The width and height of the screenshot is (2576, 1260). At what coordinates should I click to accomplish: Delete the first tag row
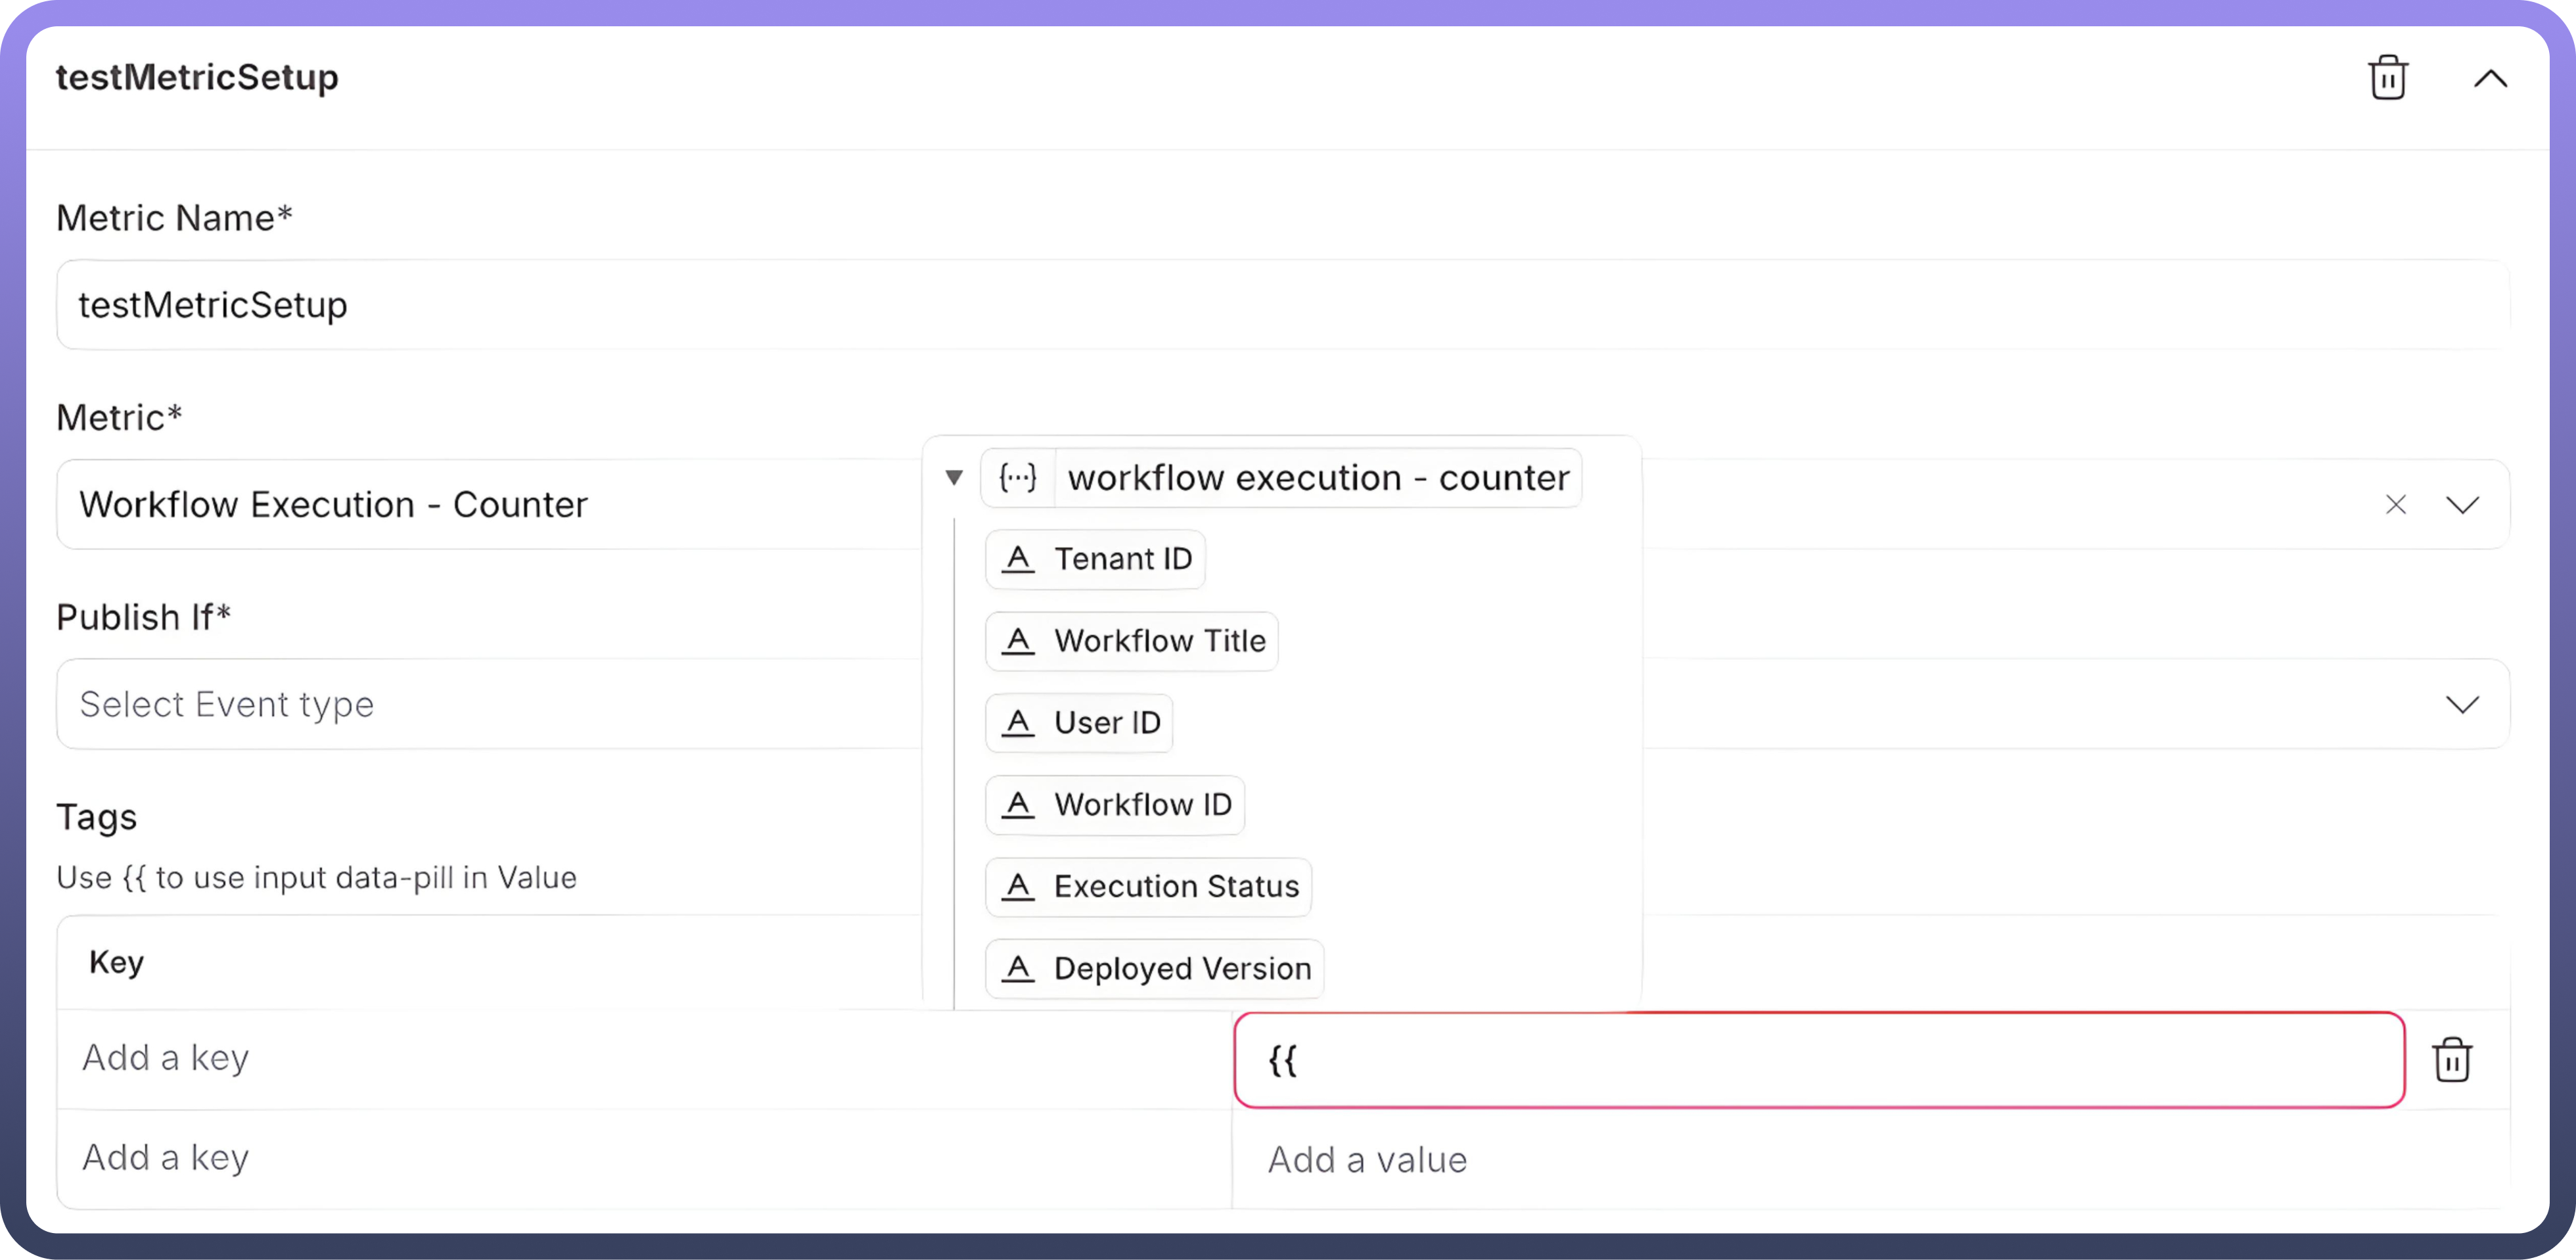tap(2451, 1060)
